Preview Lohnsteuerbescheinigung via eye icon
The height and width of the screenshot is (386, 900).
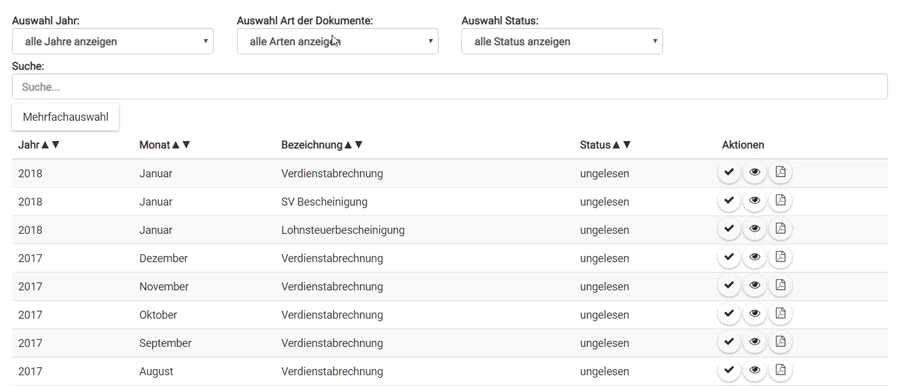coord(755,228)
